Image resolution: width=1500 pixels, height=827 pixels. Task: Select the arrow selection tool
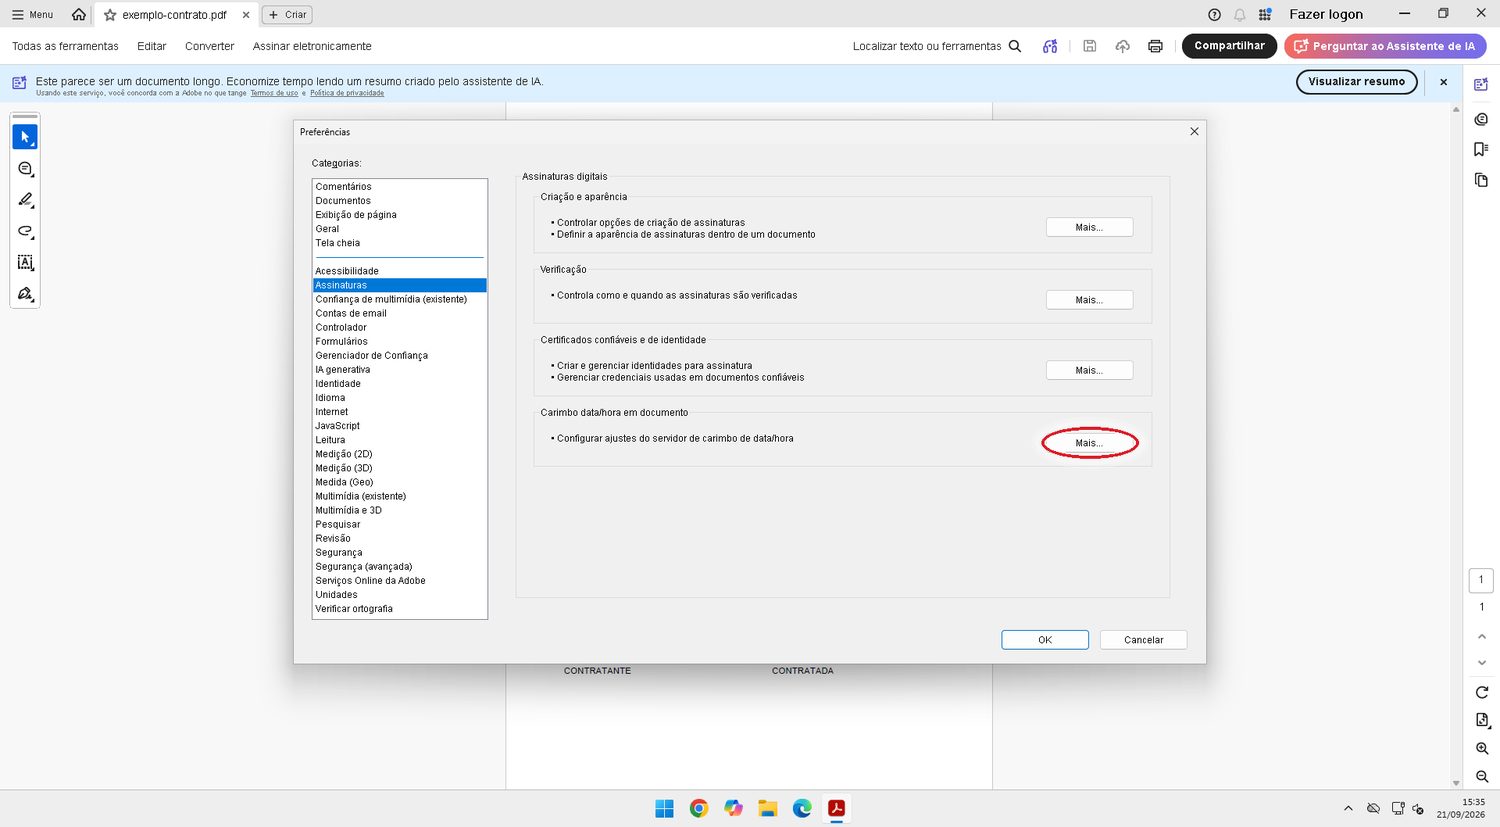pos(25,137)
